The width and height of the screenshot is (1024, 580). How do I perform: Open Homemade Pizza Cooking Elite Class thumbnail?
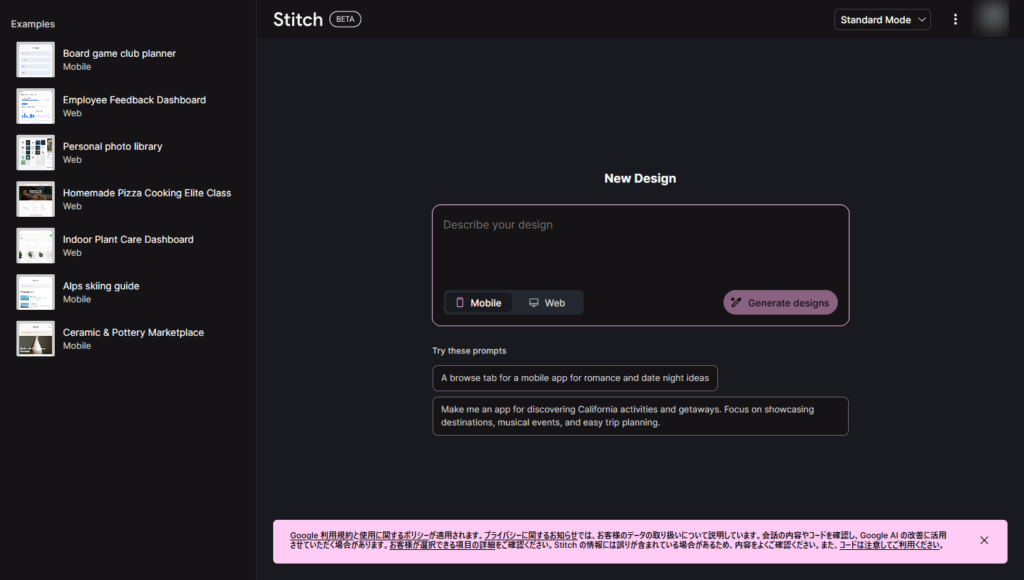coord(35,199)
